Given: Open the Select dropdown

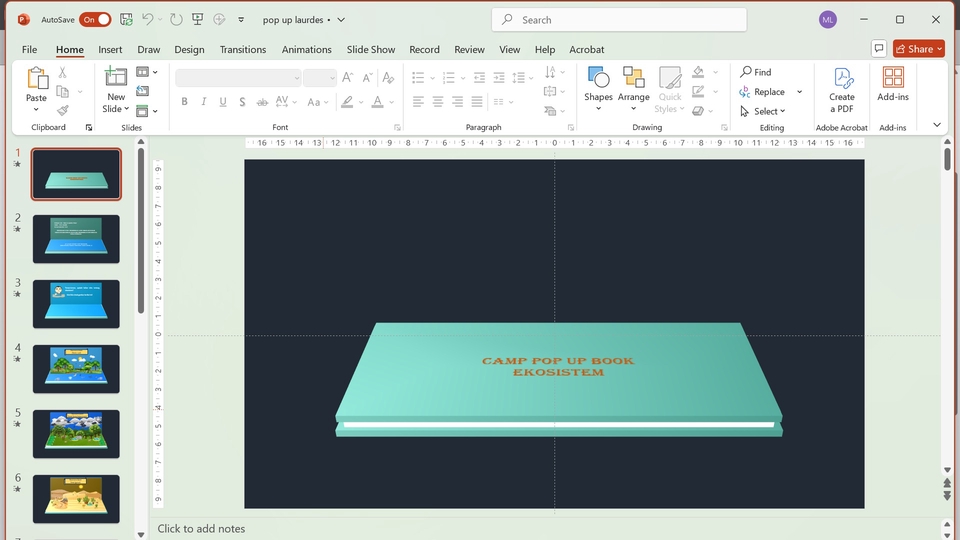Looking at the screenshot, I should 763,111.
